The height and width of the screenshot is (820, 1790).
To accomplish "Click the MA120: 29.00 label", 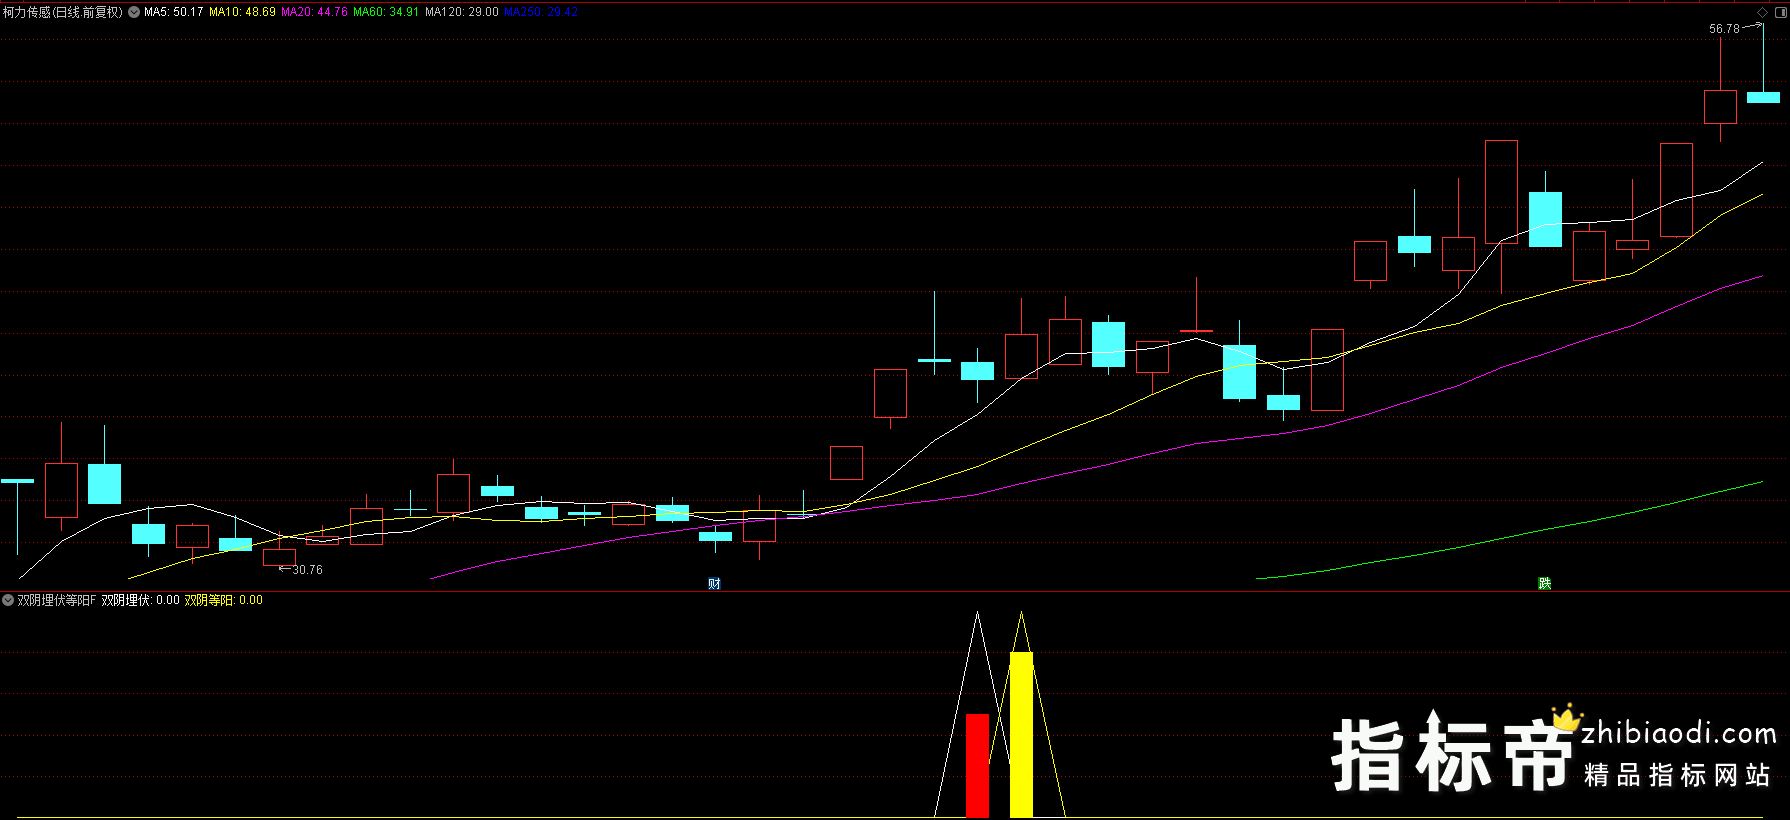I will 461,12.
